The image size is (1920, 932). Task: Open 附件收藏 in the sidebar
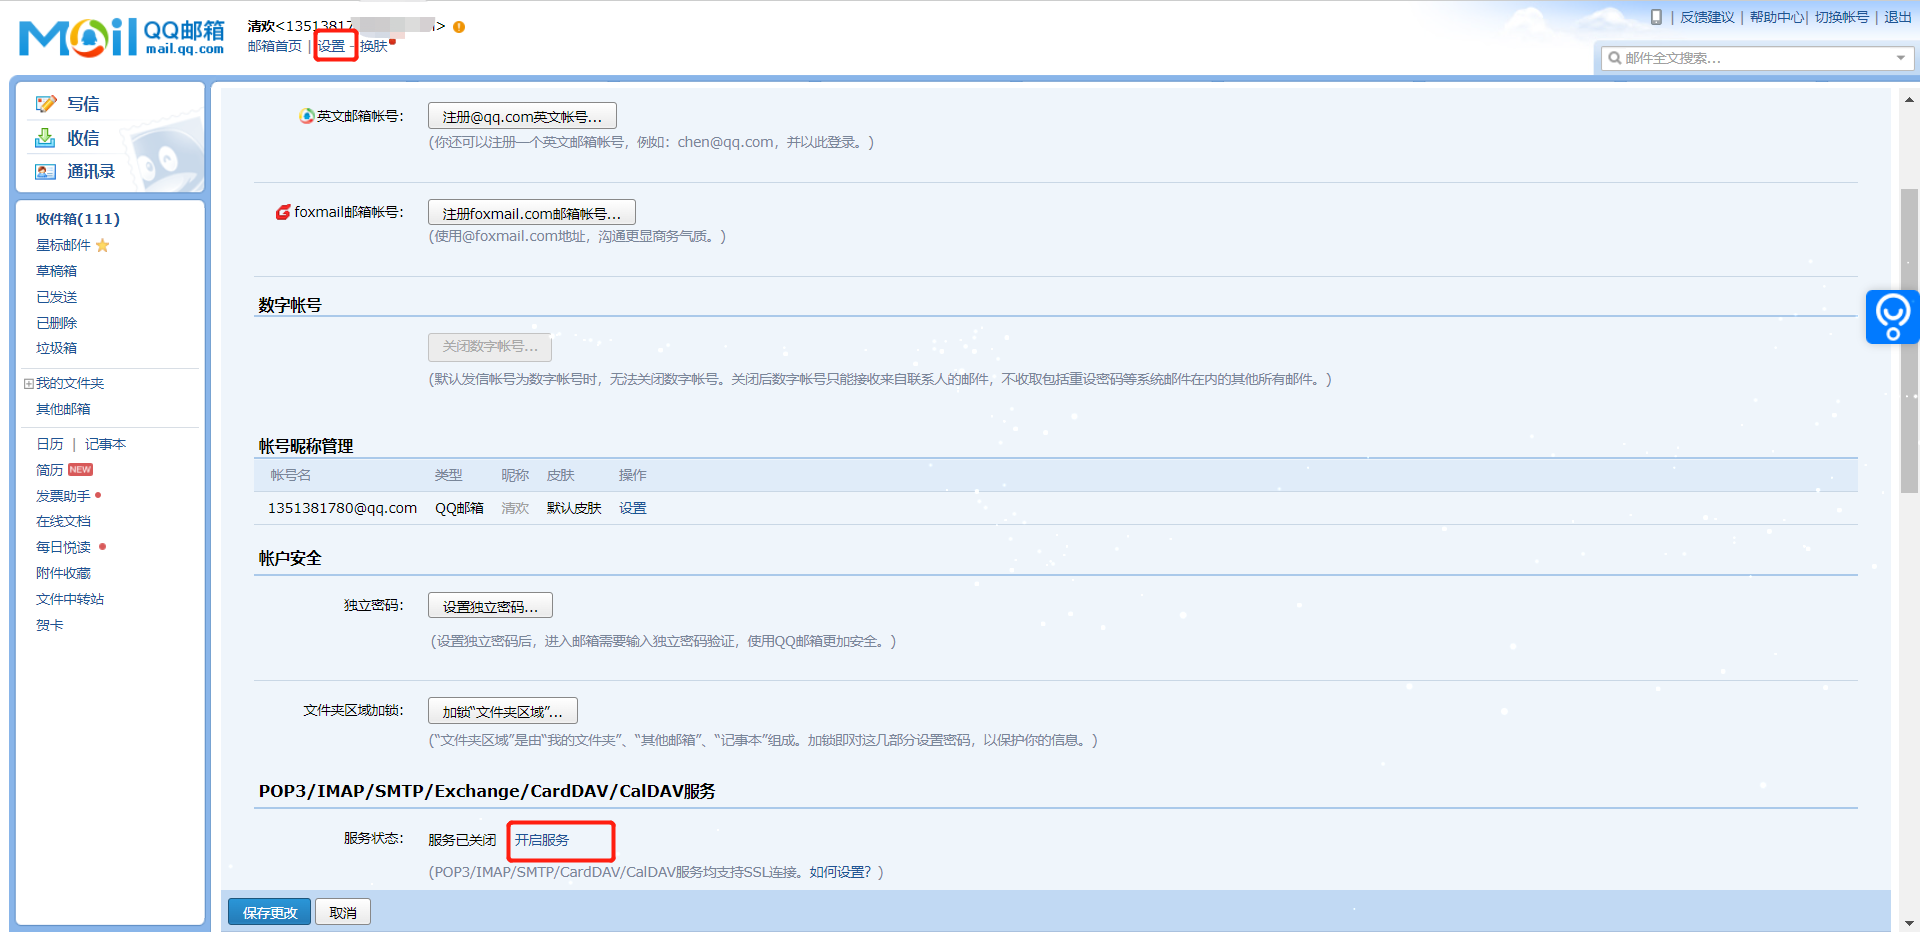coord(63,573)
